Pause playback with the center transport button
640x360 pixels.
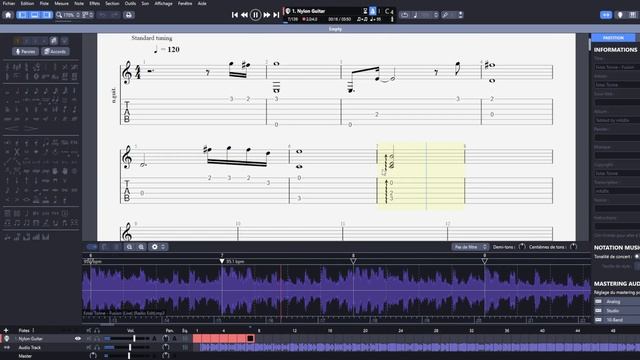tap(256, 15)
